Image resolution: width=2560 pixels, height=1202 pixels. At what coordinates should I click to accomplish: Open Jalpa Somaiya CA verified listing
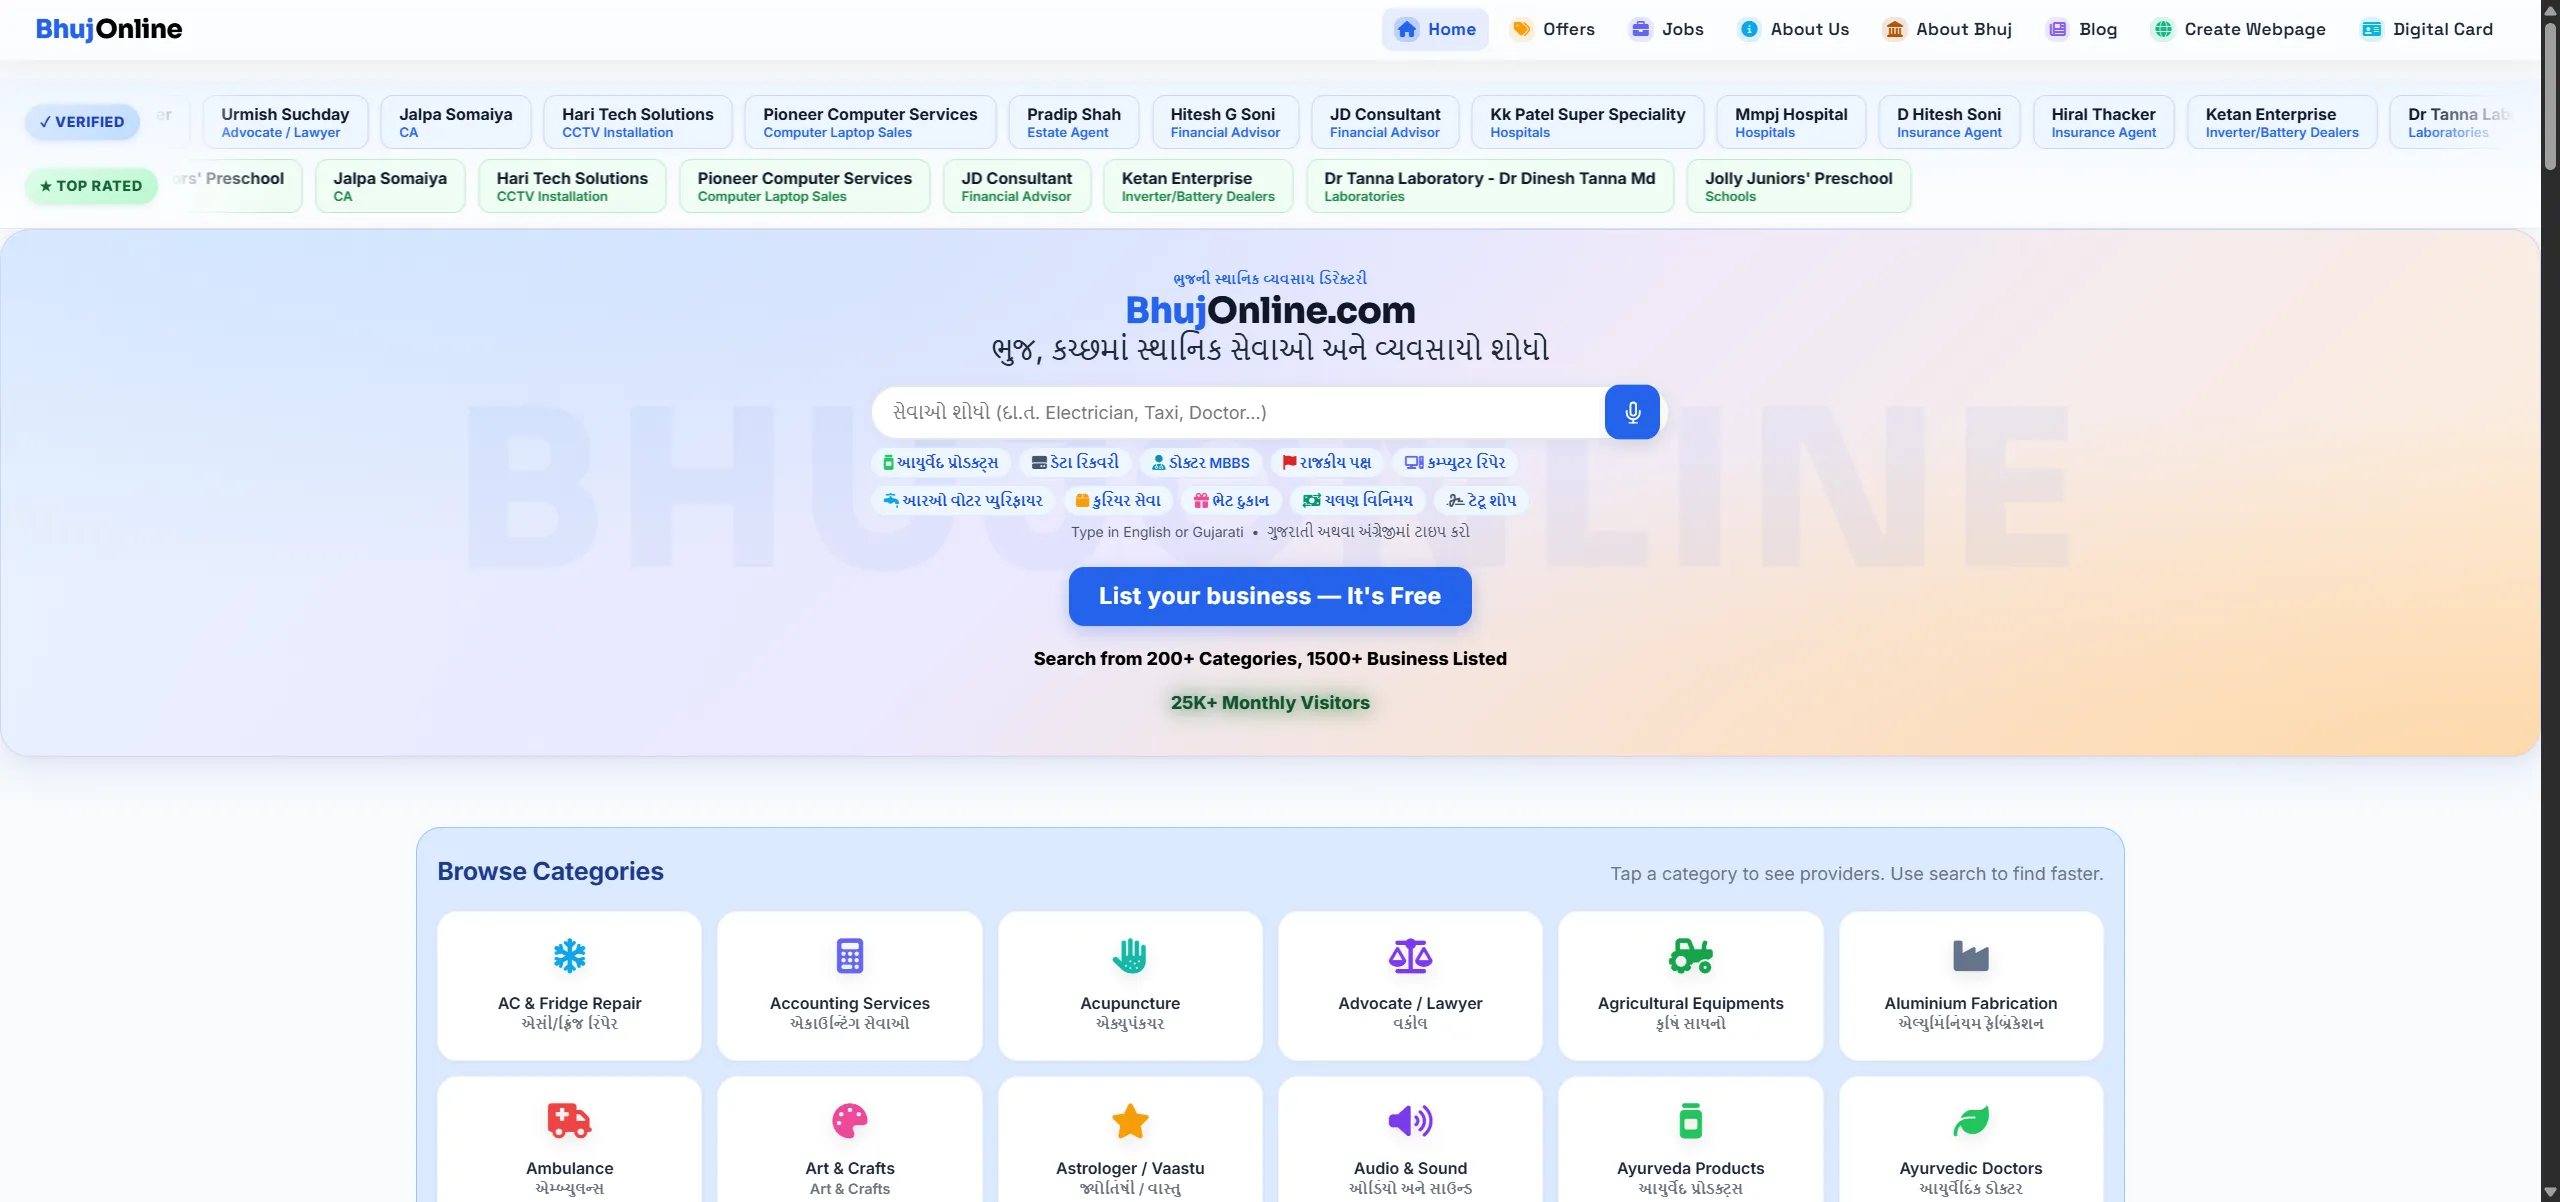[455, 122]
